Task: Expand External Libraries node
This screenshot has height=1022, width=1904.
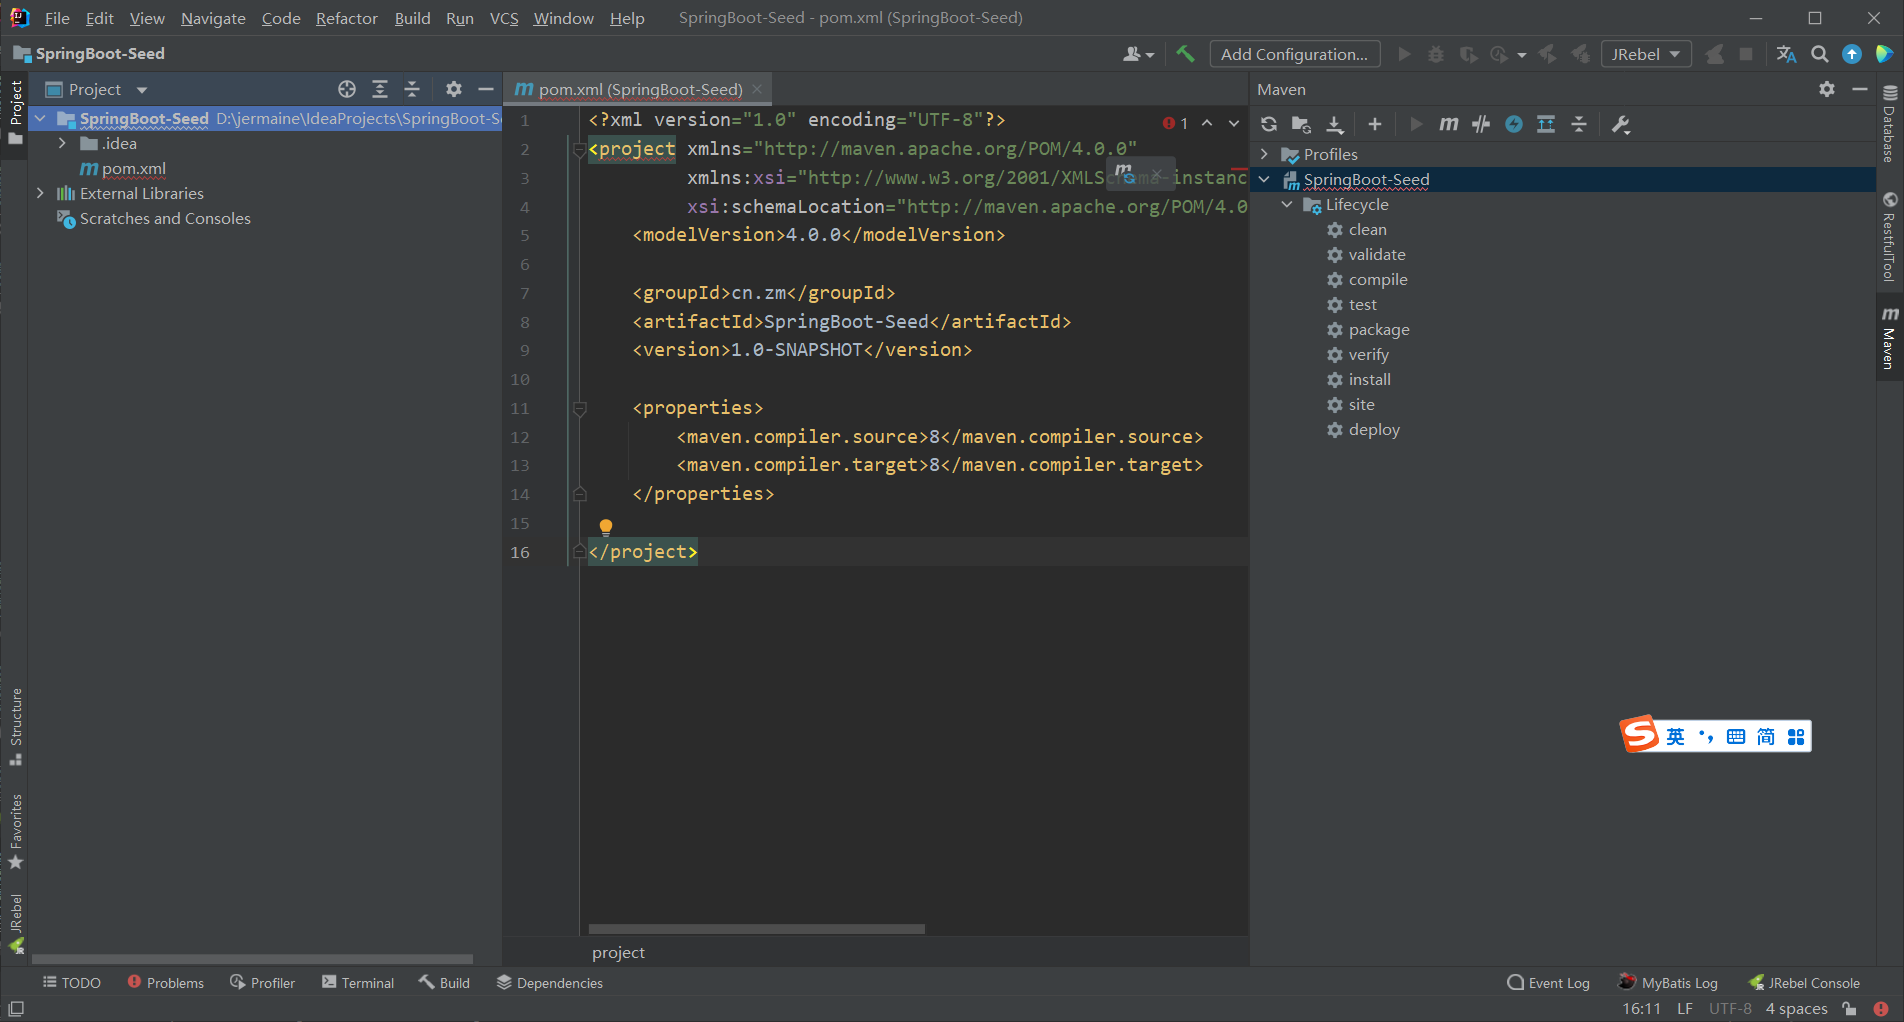Action: [x=40, y=193]
